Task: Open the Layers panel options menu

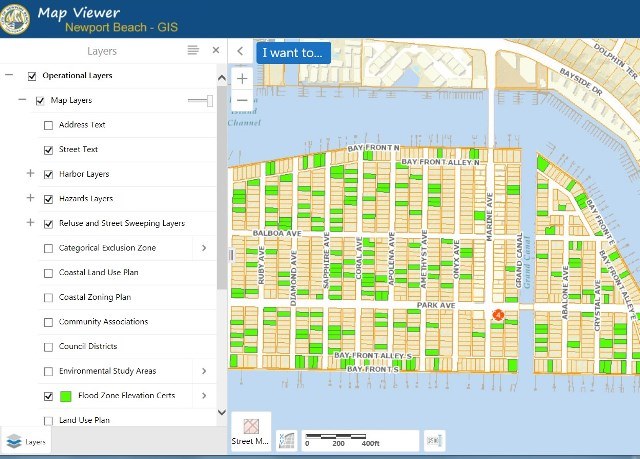Action: [x=193, y=50]
